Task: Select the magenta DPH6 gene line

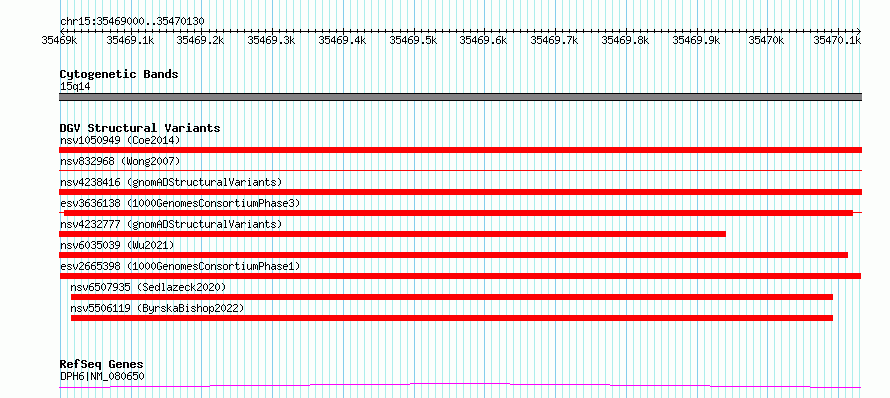Action: point(460,386)
